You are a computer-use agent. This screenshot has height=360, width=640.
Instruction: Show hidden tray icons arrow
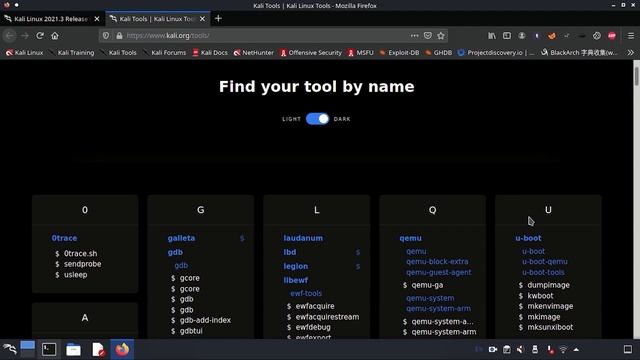(x=576, y=350)
